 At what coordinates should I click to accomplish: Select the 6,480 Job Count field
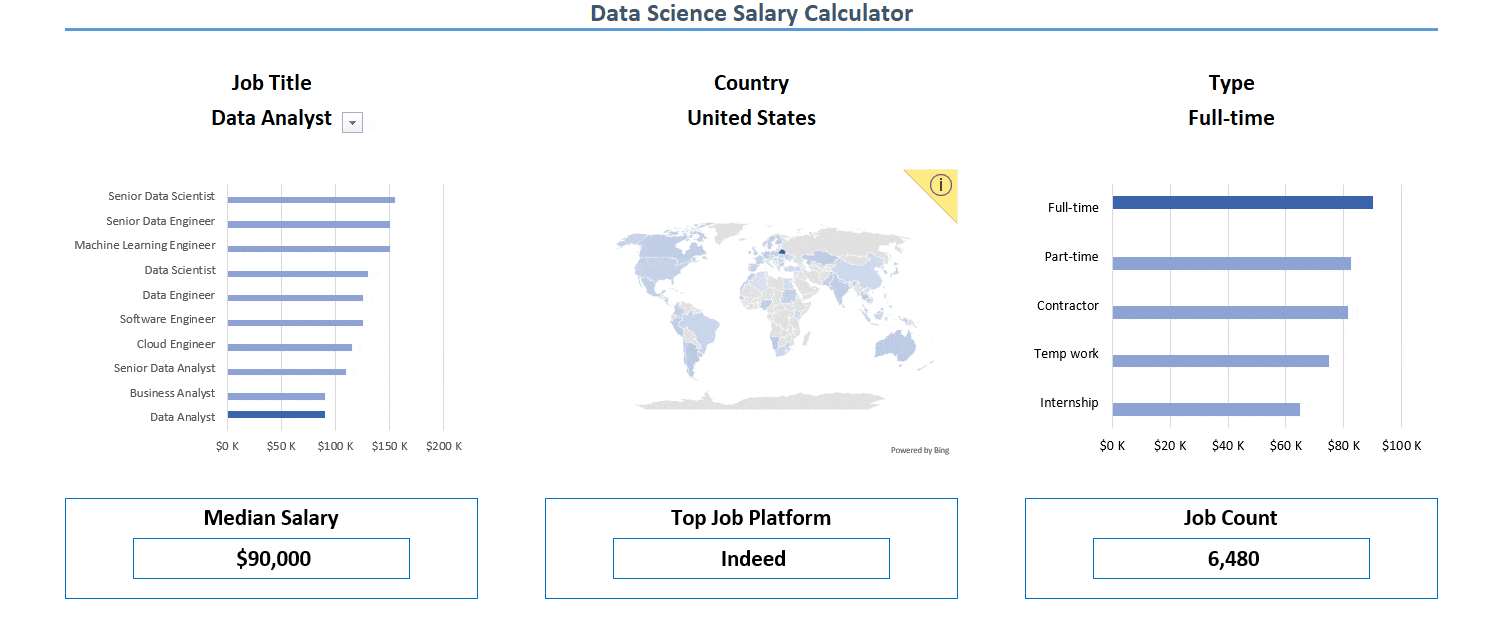(1231, 558)
